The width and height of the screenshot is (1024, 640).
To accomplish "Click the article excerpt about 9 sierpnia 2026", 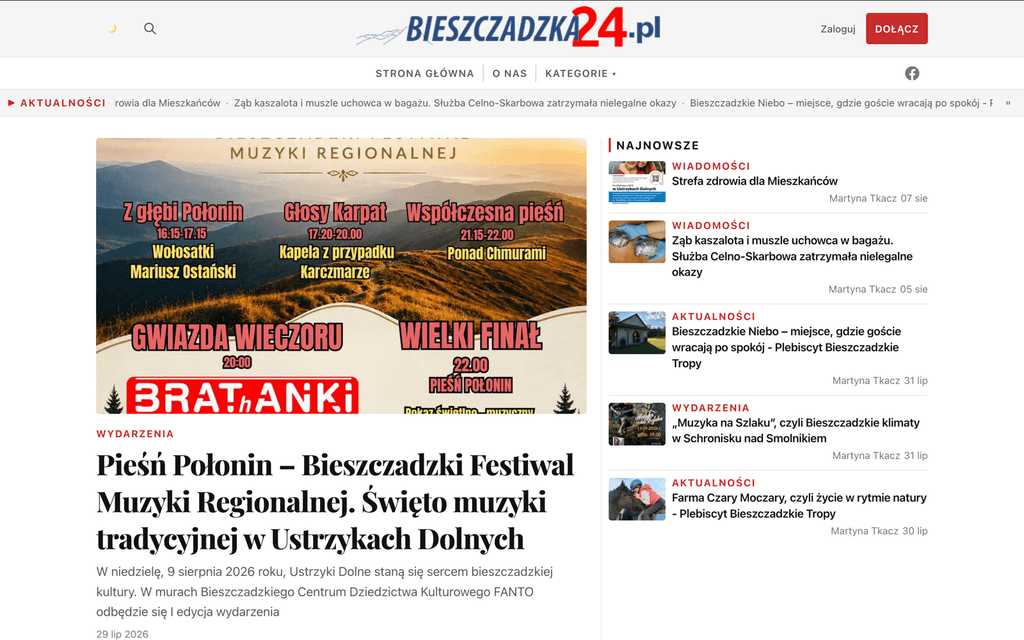I will point(325,592).
